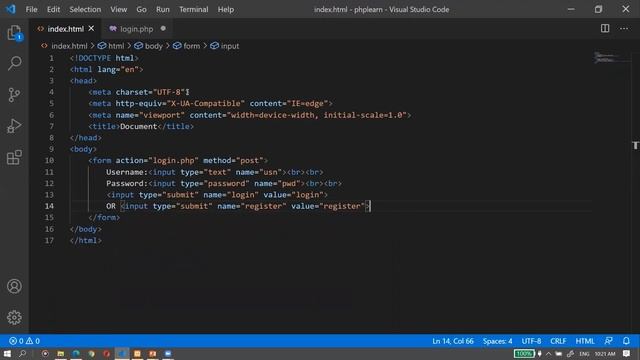640x360 pixels.
Task: Open the Selection menu
Action: (x=85, y=9)
